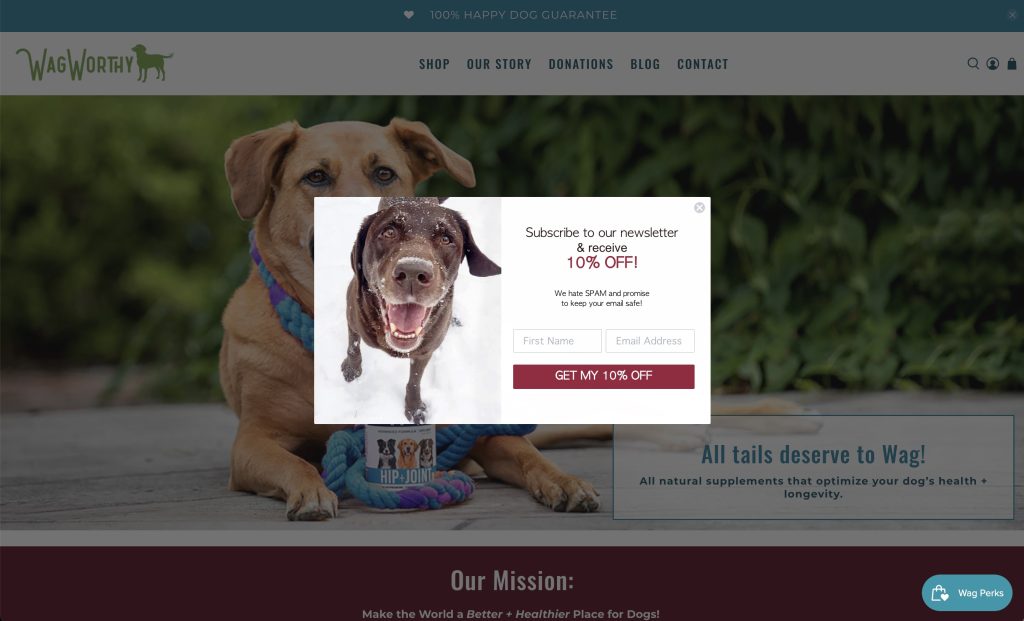Image resolution: width=1024 pixels, height=621 pixels.
Task: Open the account profile icon
Action: point(993,63)
